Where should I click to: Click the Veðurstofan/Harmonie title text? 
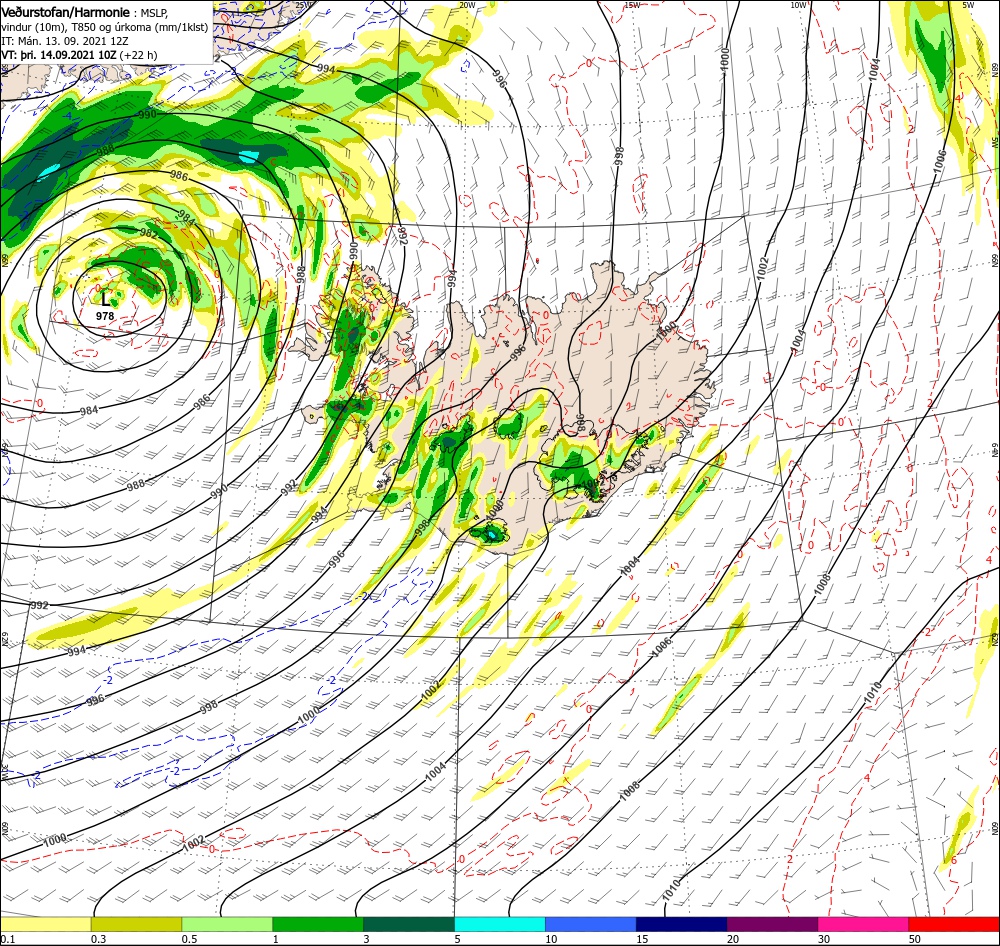(66, 12)
